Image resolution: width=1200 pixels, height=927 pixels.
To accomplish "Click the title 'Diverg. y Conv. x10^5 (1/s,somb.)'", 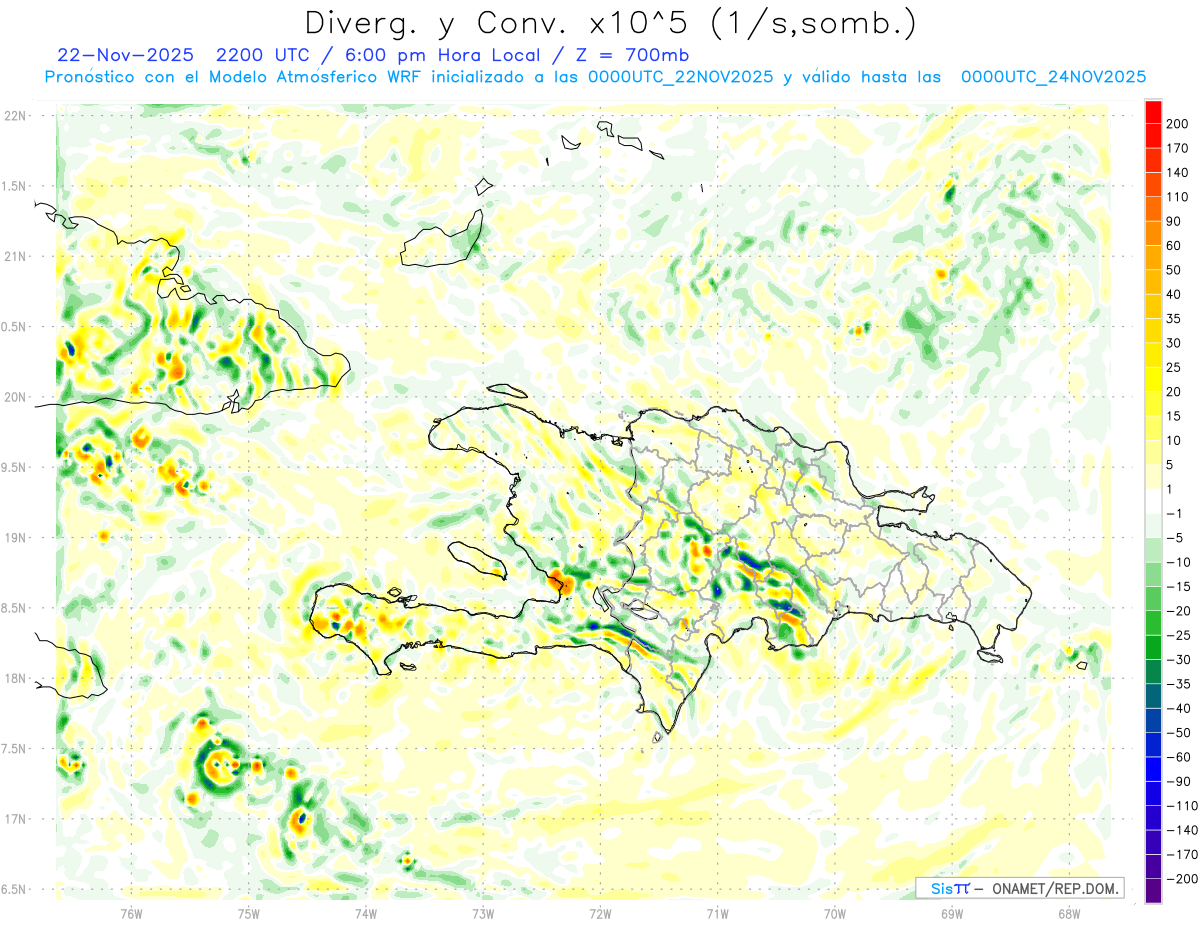I will coord(609,23).
